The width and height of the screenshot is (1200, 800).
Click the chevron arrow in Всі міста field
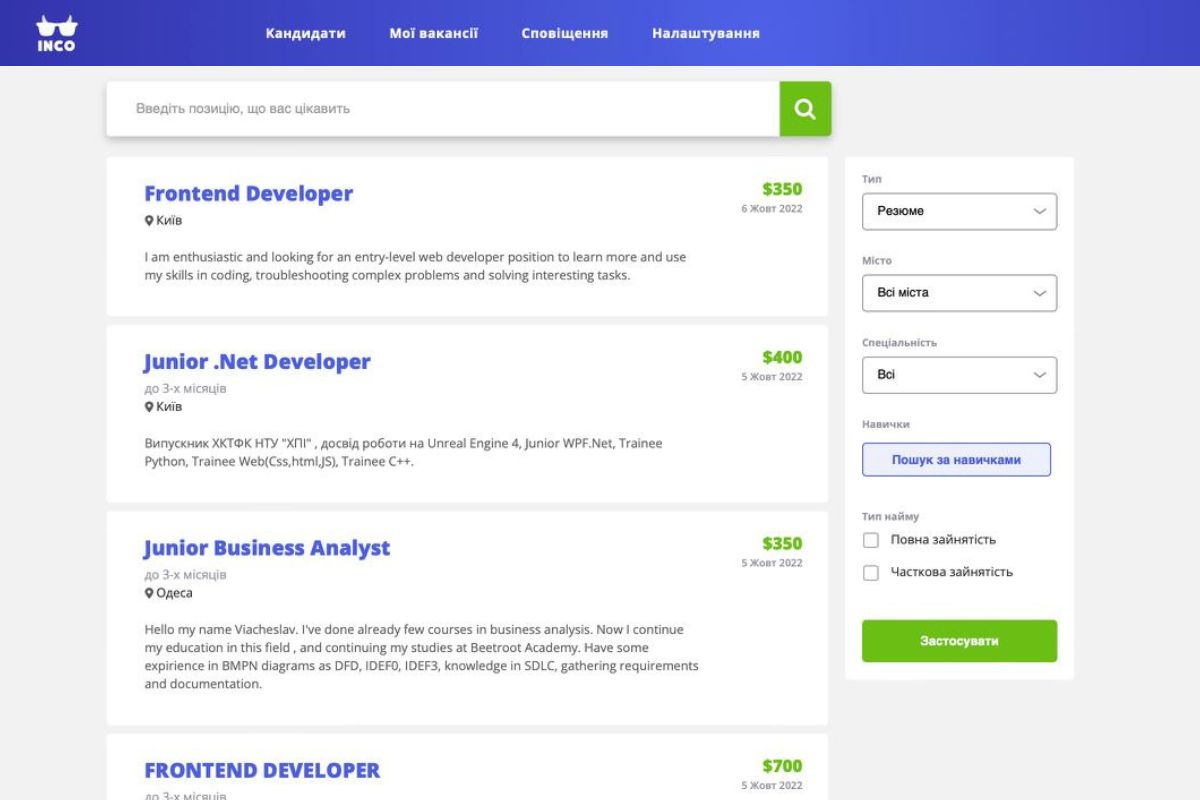click(x=1039, y=293)
